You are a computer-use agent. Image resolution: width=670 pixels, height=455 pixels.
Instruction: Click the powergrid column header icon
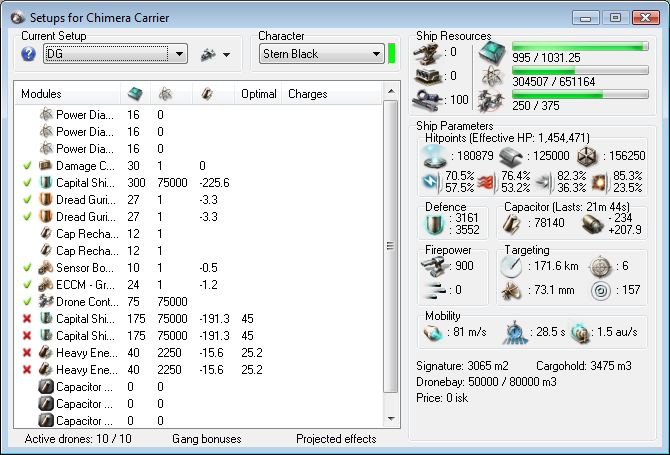[x=165, y=94]
